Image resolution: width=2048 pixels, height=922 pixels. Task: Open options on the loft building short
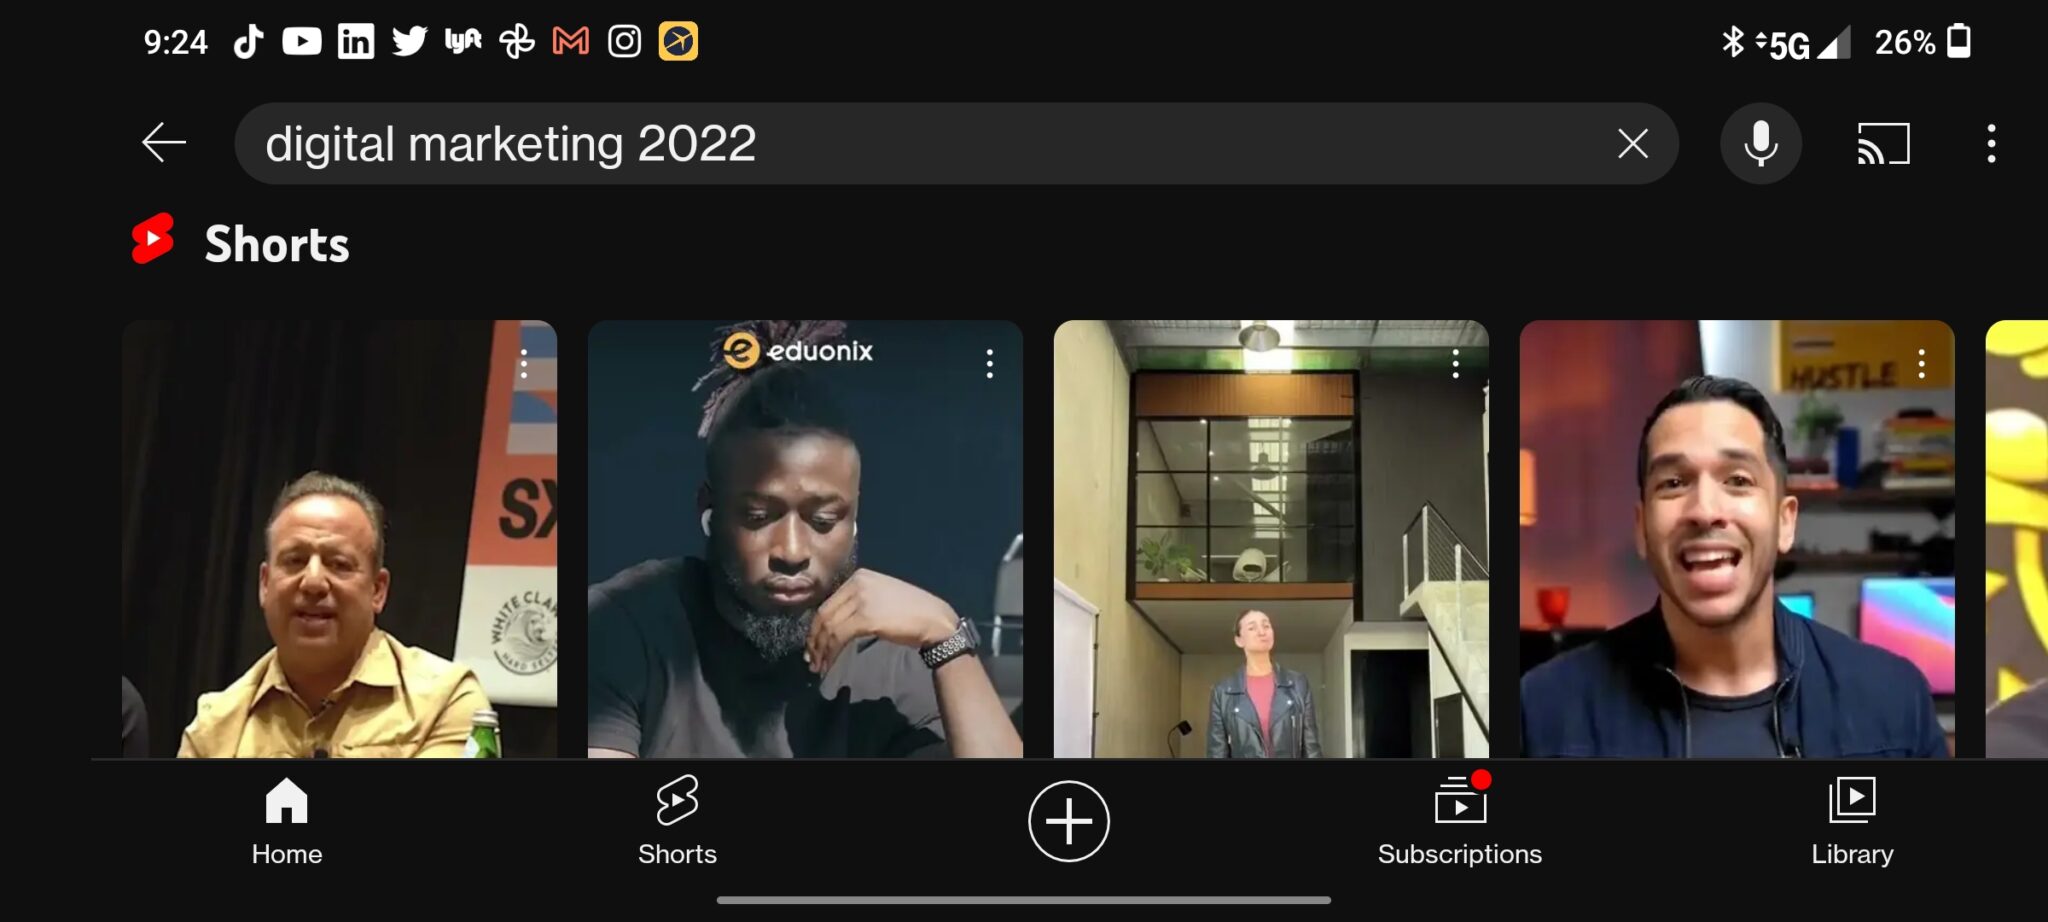click(x=1455, y=363)
